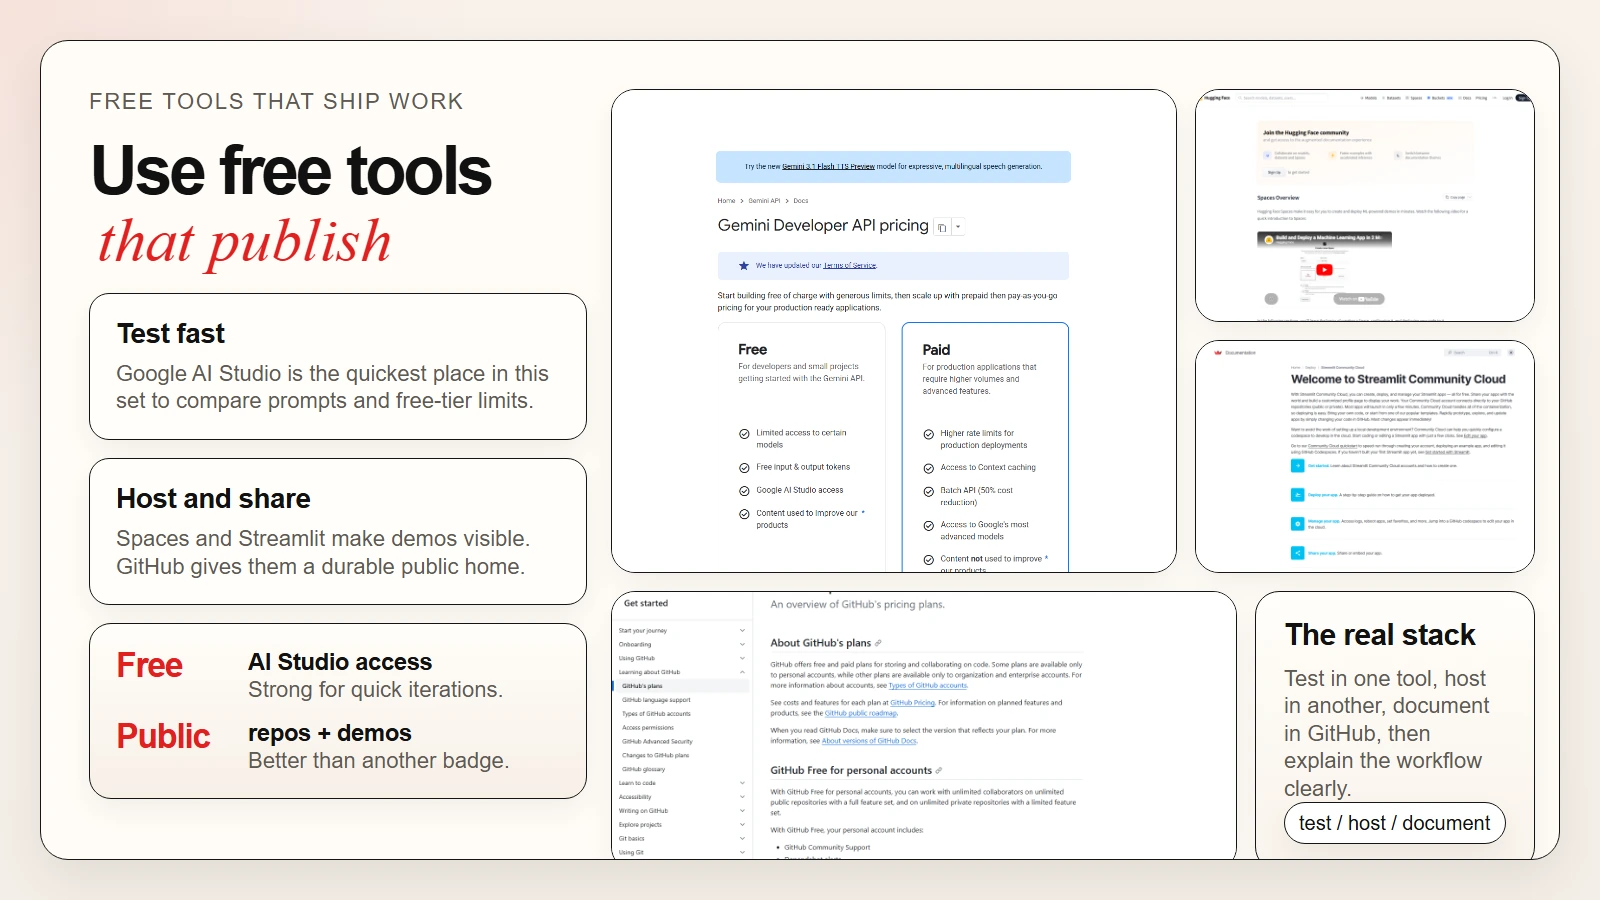Click anchor link icon beside About GitHub's plans
Screen dimensions: 1600x900
[878, 643]
